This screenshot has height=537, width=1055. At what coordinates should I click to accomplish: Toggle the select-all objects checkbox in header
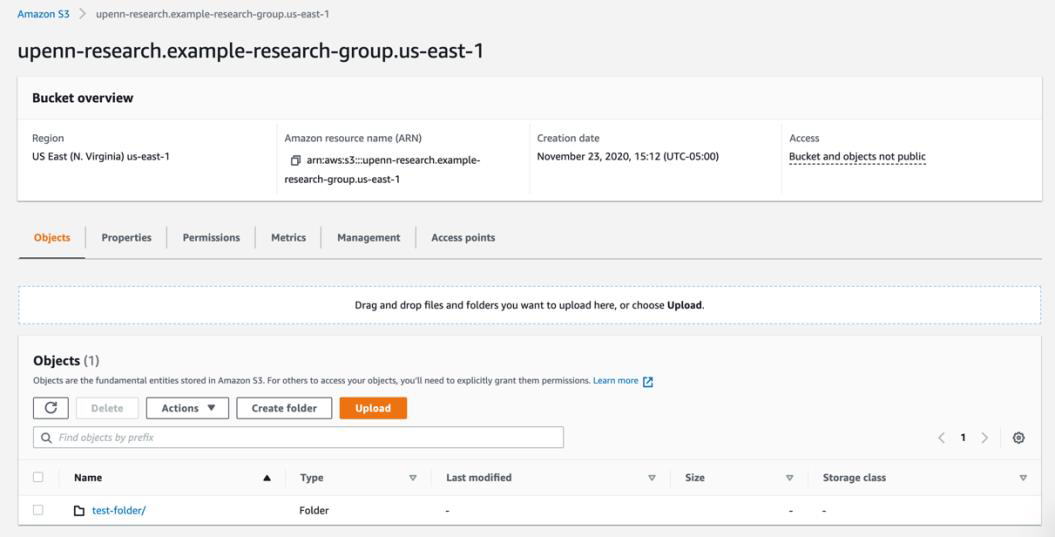click(x=38, y=477)
